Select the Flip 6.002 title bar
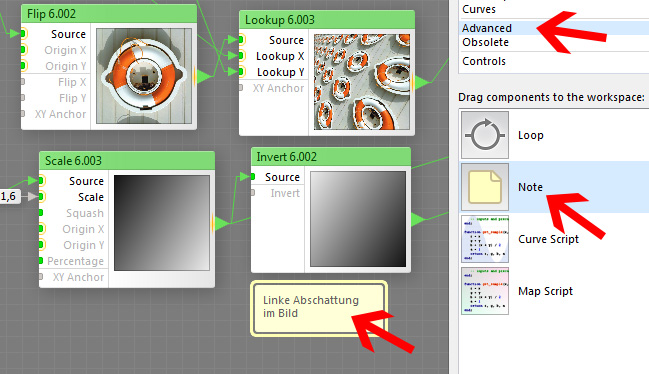Screen dimensions: 649x374 pos(109,14)
